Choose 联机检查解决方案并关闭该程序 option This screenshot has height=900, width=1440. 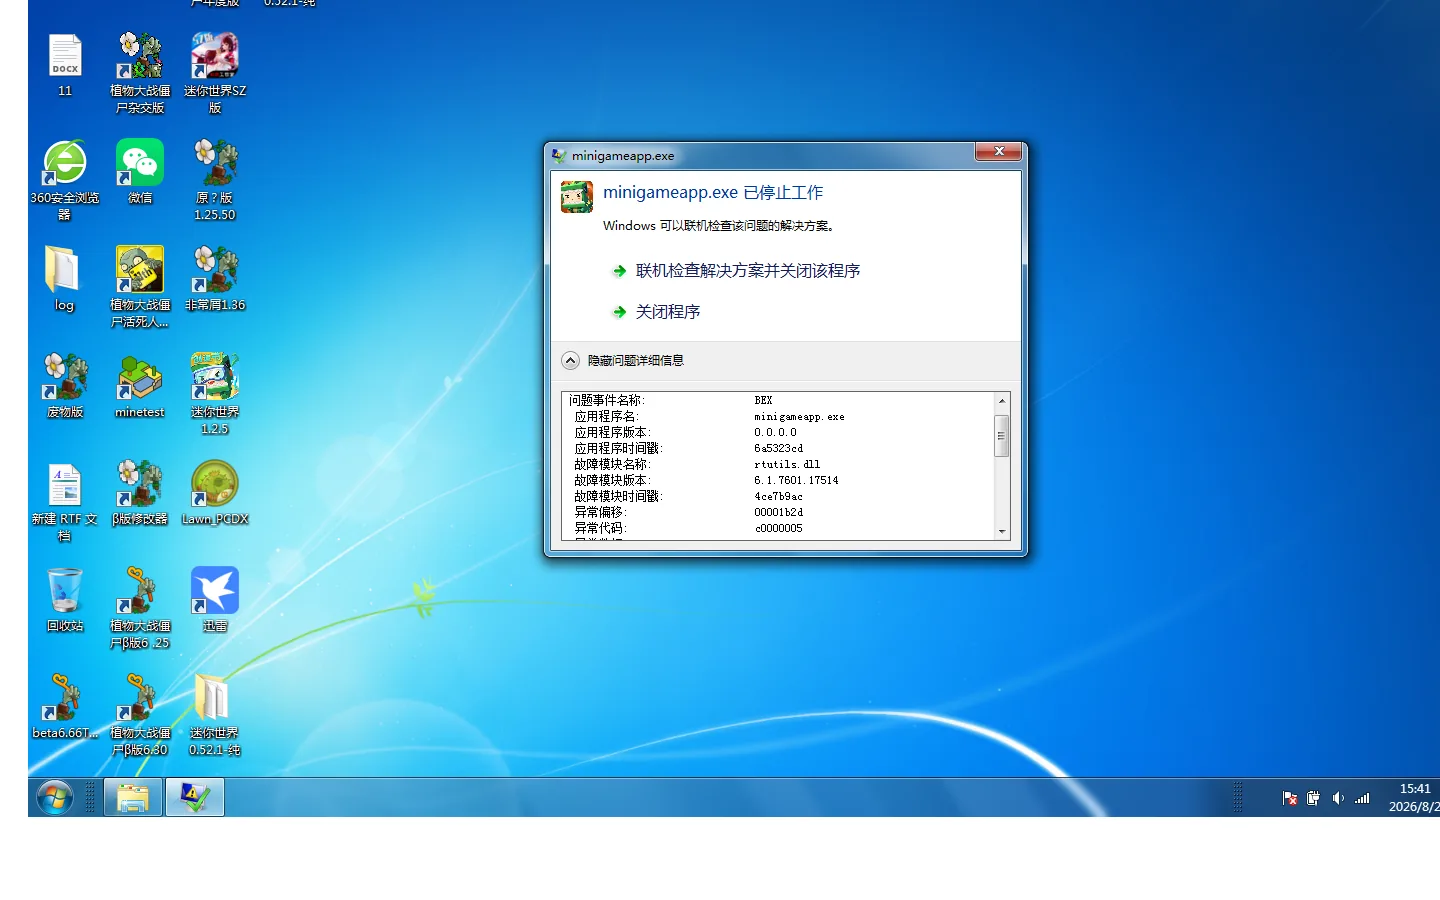click(x=747, y=271)
